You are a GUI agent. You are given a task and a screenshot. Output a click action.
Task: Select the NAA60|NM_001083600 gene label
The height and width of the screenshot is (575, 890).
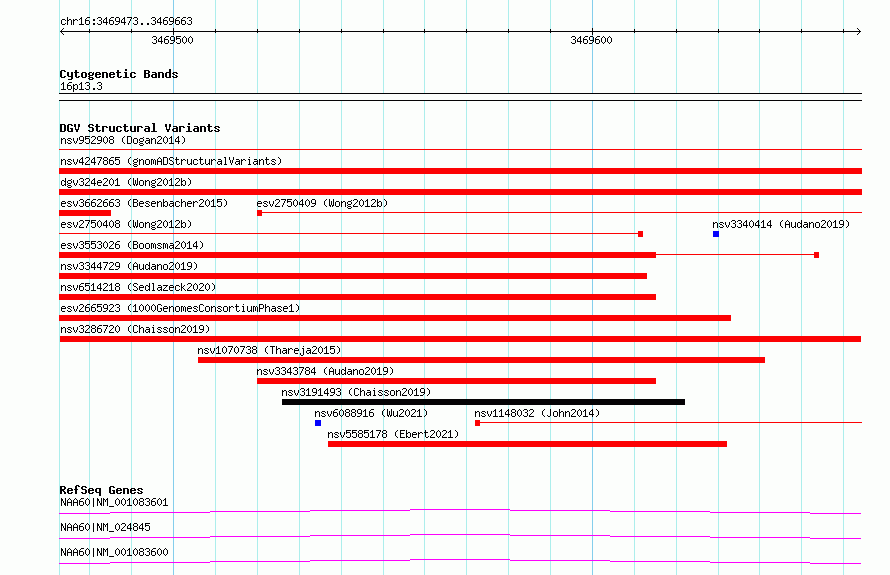114,552
